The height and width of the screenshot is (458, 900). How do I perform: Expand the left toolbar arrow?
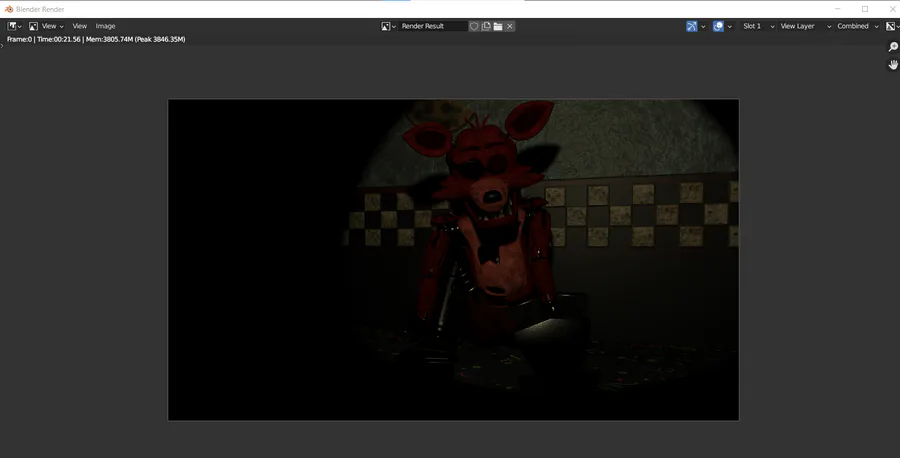[x=2, y=46]
